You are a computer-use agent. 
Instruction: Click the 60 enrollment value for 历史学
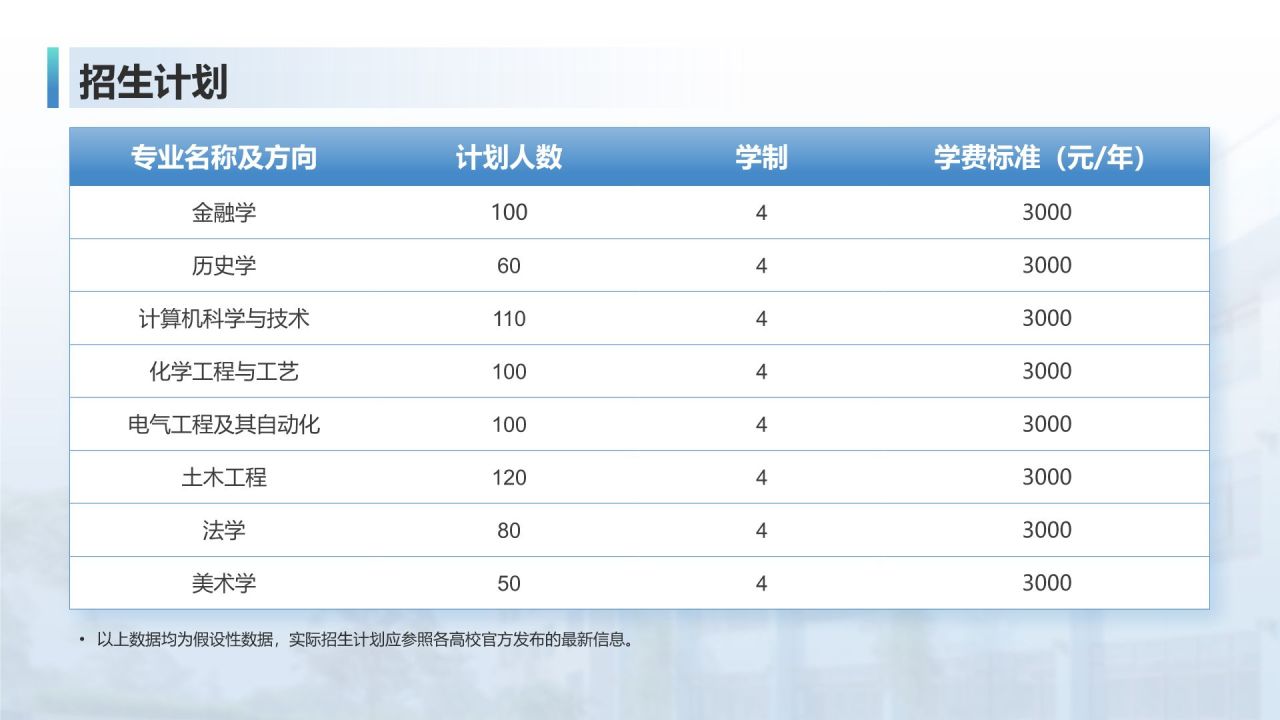[x=509, y=266]
